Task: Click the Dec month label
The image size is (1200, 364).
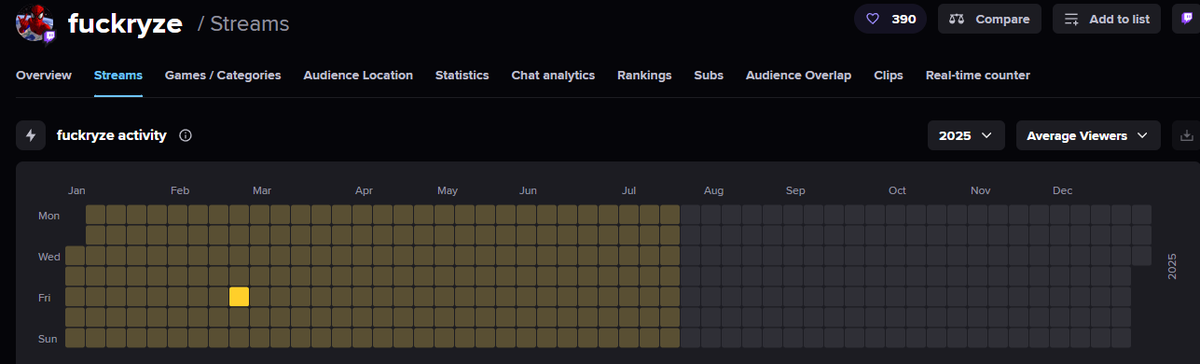Action: click(1062, 190)
